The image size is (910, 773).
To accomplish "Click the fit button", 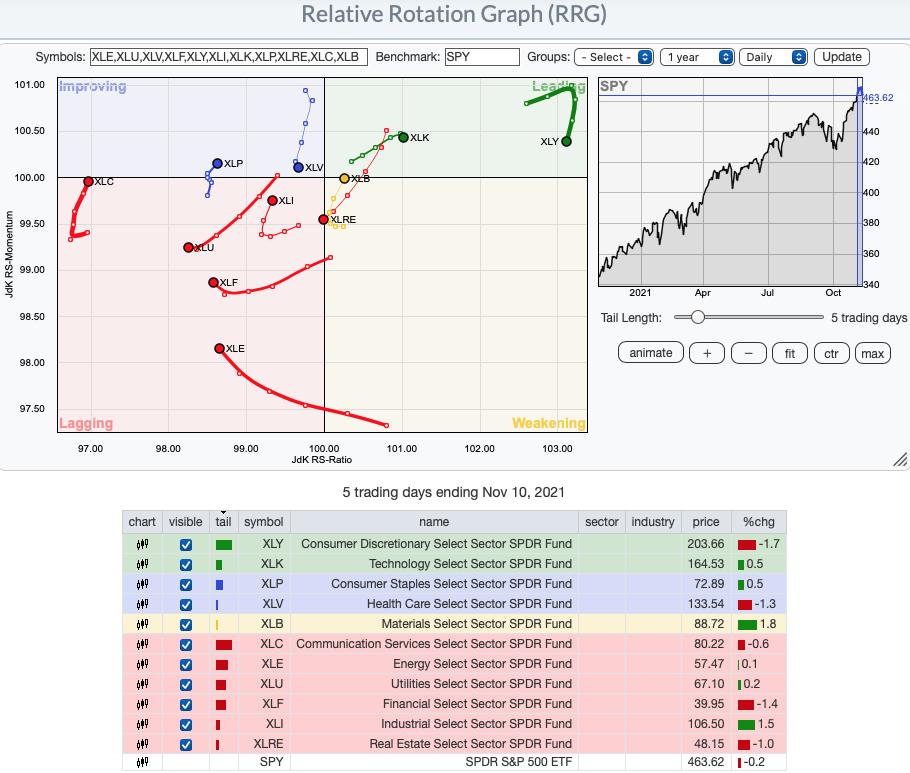I will 790,353.
